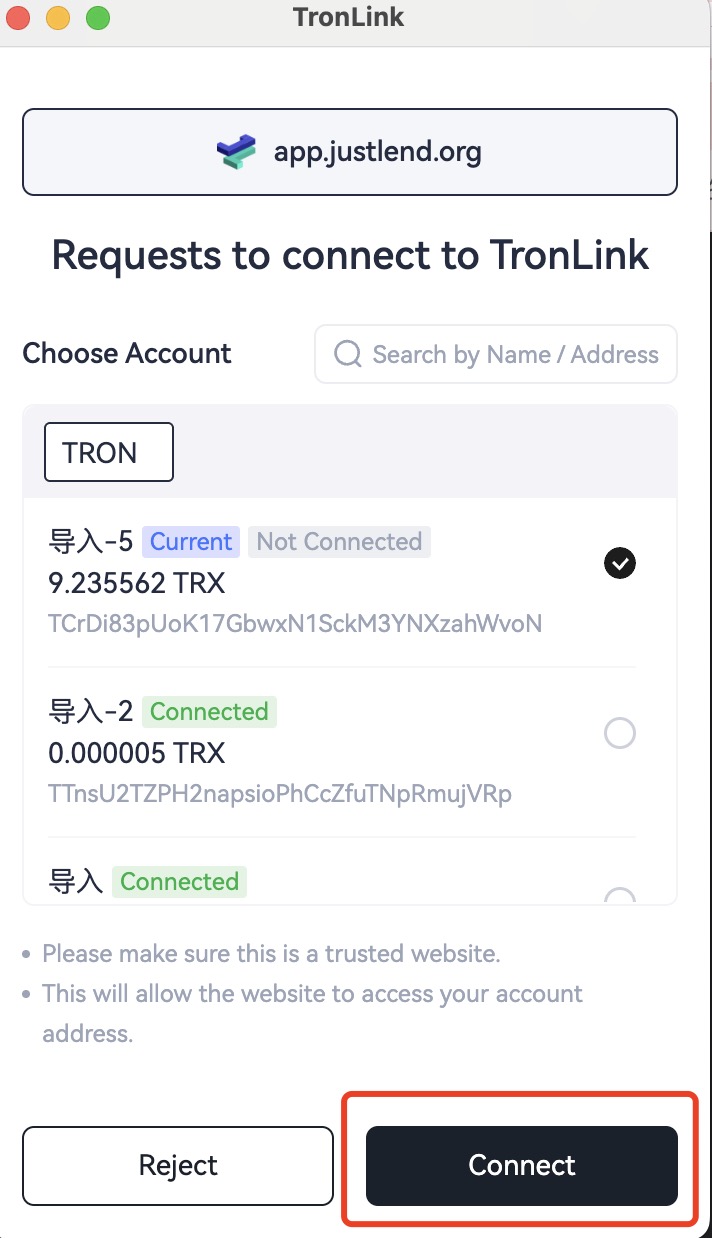Image resolution: width=712 pixels, height=1238 pixels.
Task: Click the JustLend logo icon
Action: [x=237, y=152]
